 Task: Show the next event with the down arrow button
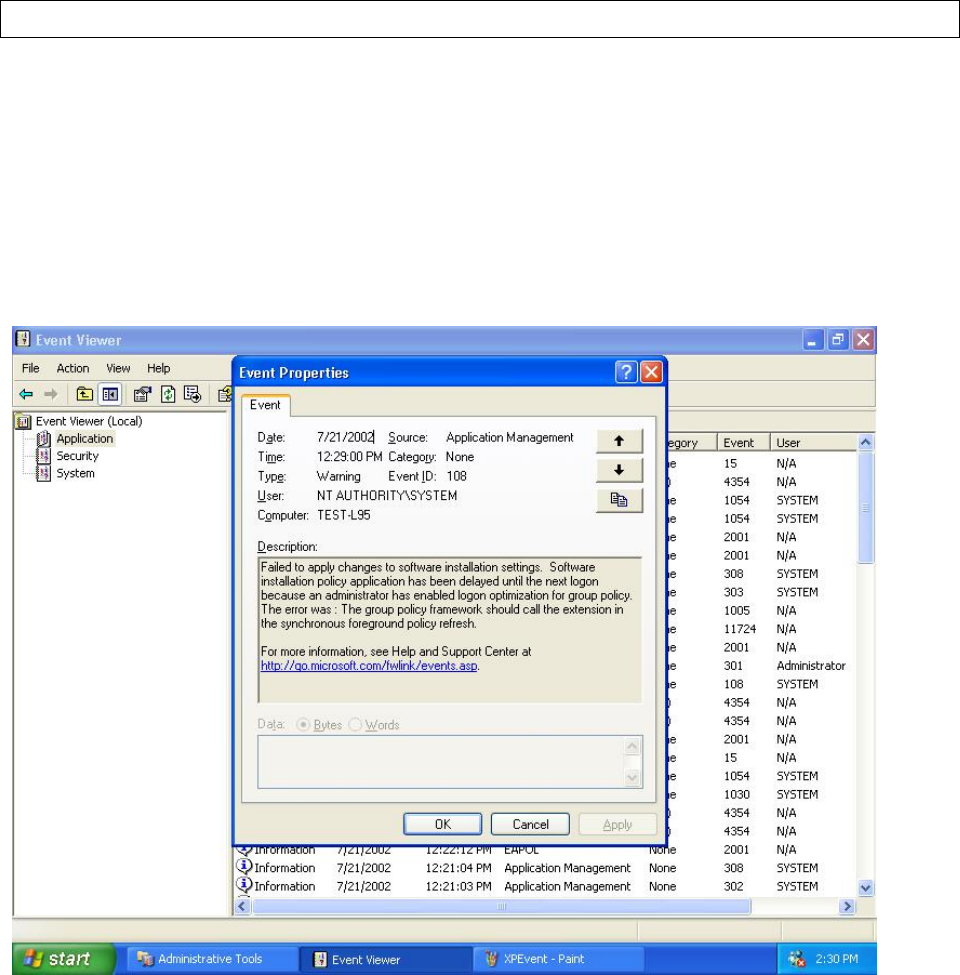619,470
